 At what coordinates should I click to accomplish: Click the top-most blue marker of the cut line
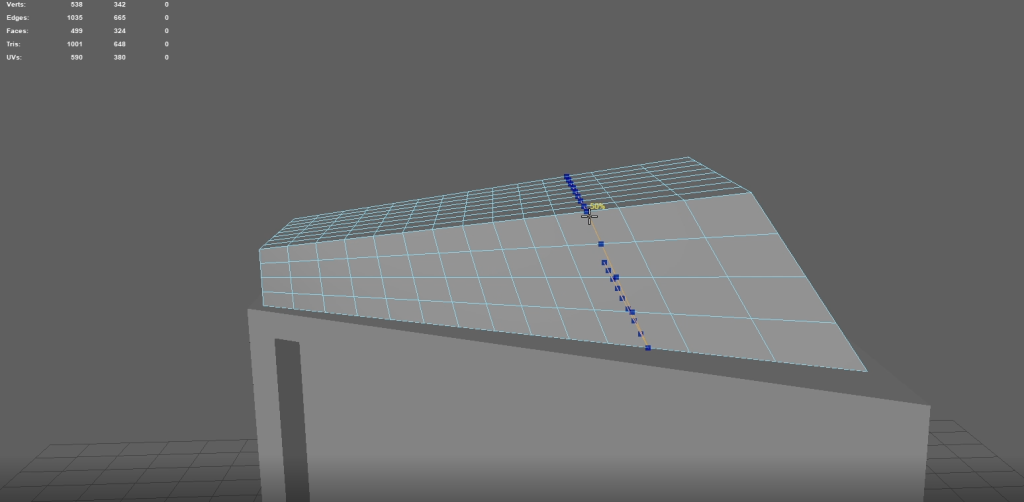tap(566, 176)
